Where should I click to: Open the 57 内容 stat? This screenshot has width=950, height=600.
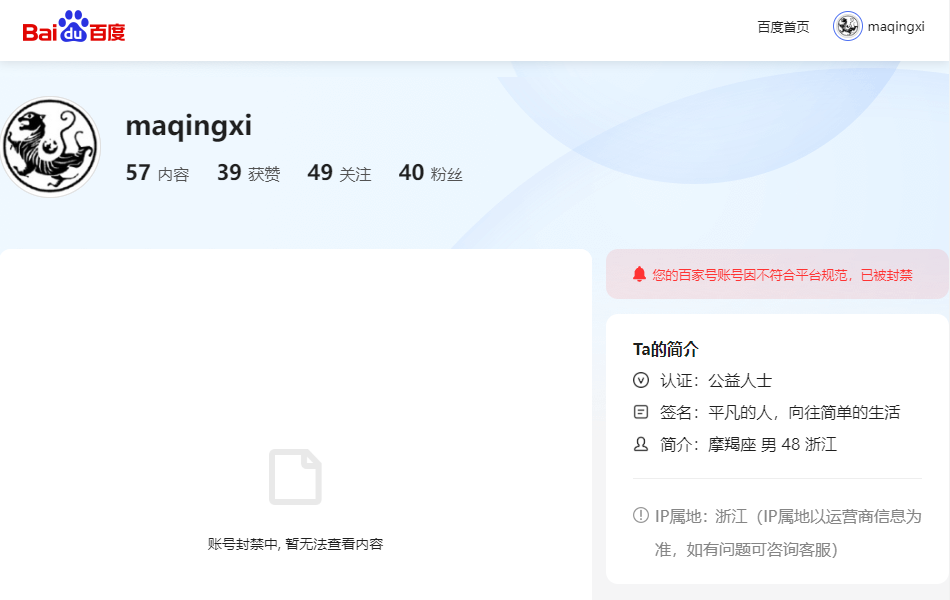pos(157,173)
